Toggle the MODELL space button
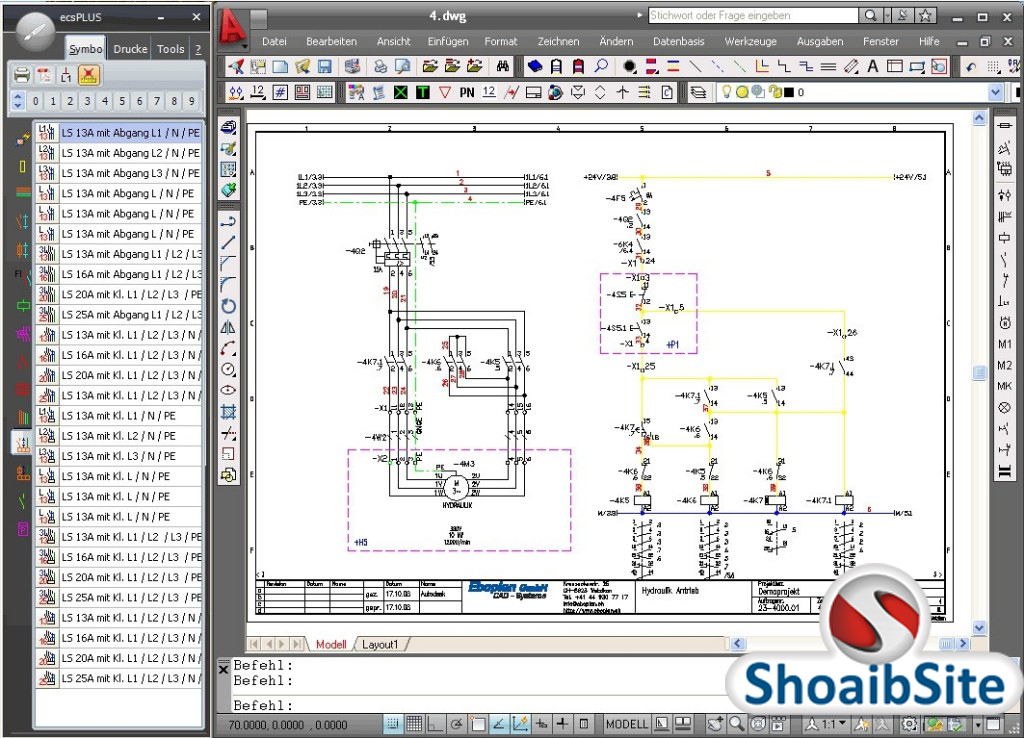1024x738 pixels. [626, 724]
